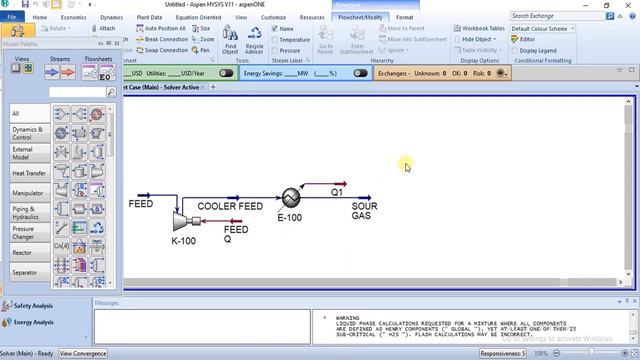Select the Manipulator palette category

click(x=29, y=193)
